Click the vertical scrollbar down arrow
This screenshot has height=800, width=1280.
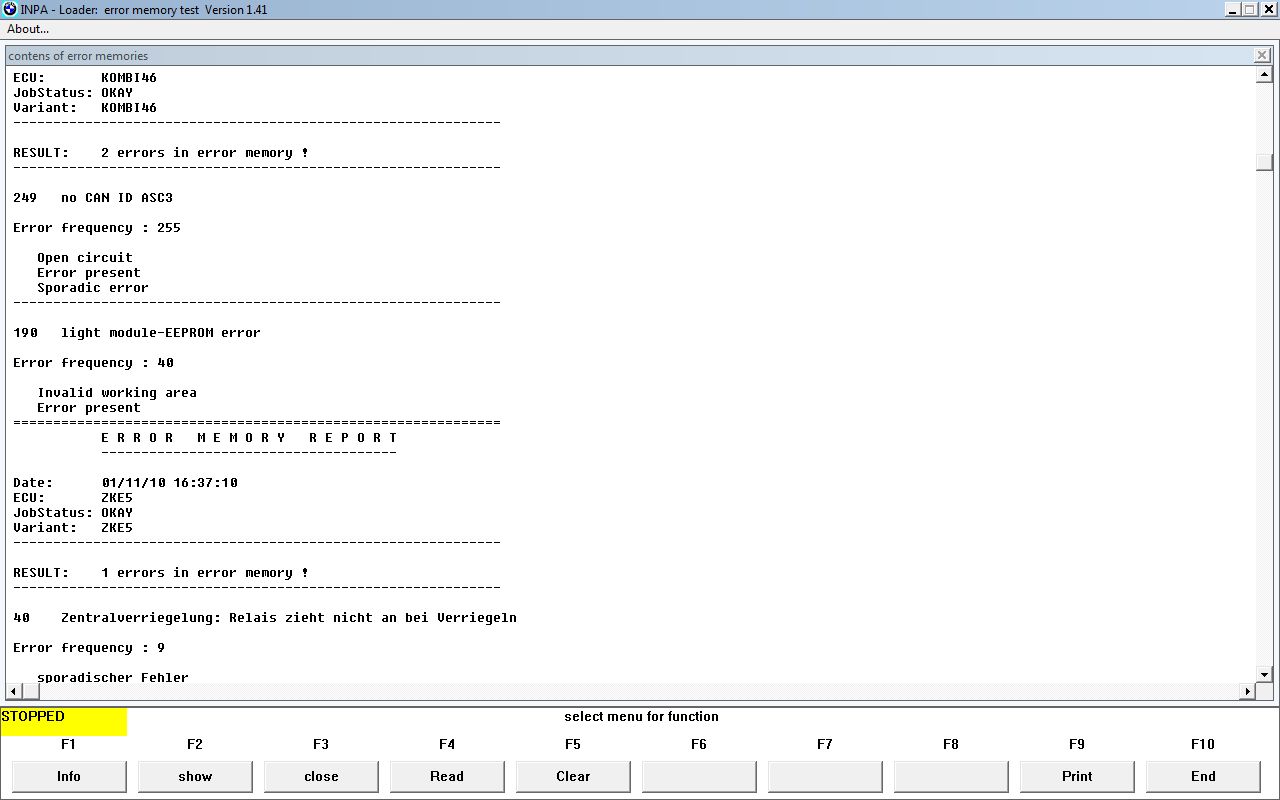(x=1265, y=675)
